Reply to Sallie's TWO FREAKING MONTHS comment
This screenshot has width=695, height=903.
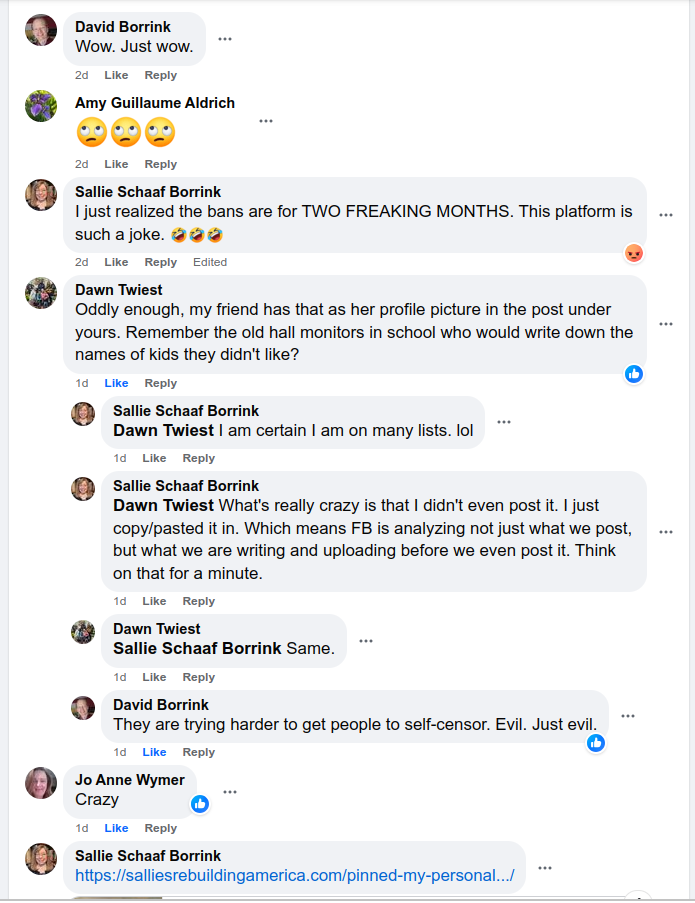[x=160, y=262]
